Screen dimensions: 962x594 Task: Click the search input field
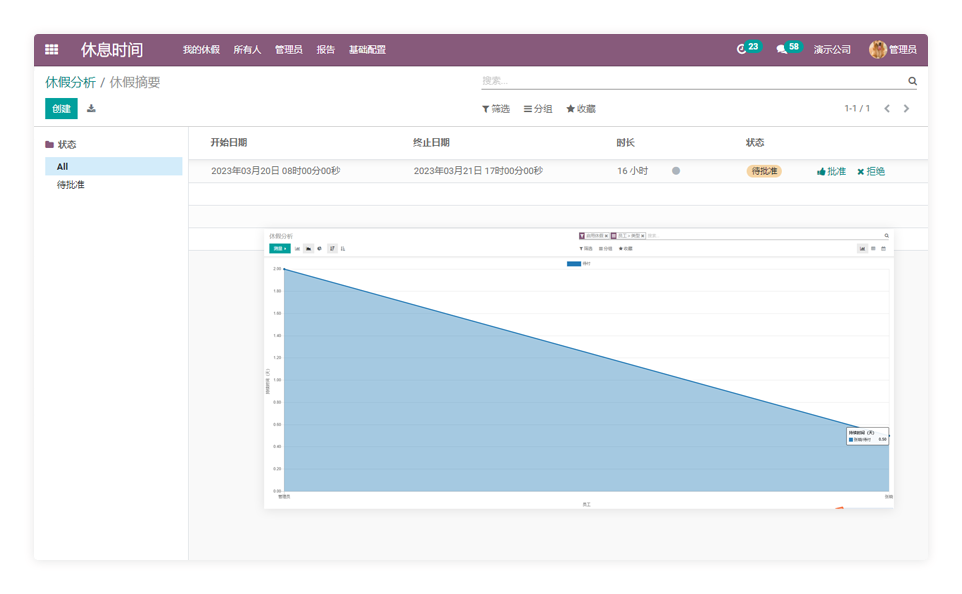tap(690, 81)
